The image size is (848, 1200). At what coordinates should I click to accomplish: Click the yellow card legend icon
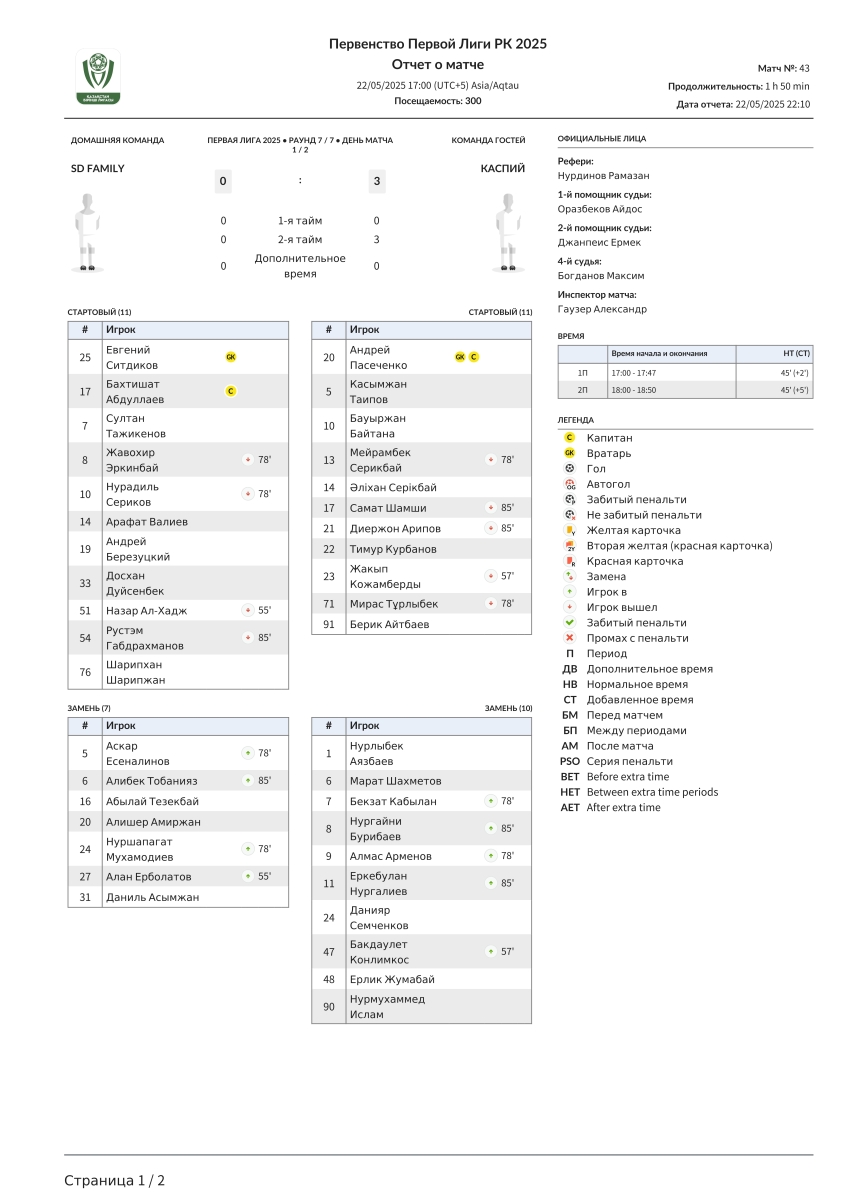(x=569, y=530)
